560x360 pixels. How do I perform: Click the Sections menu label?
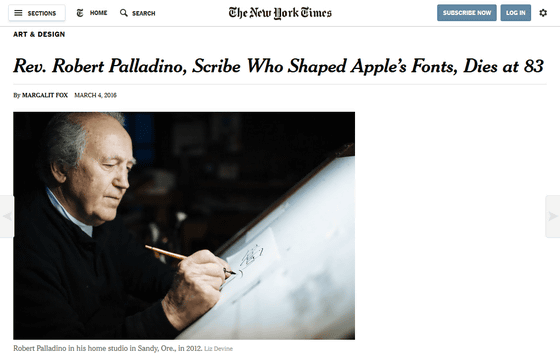coord(42,14)
